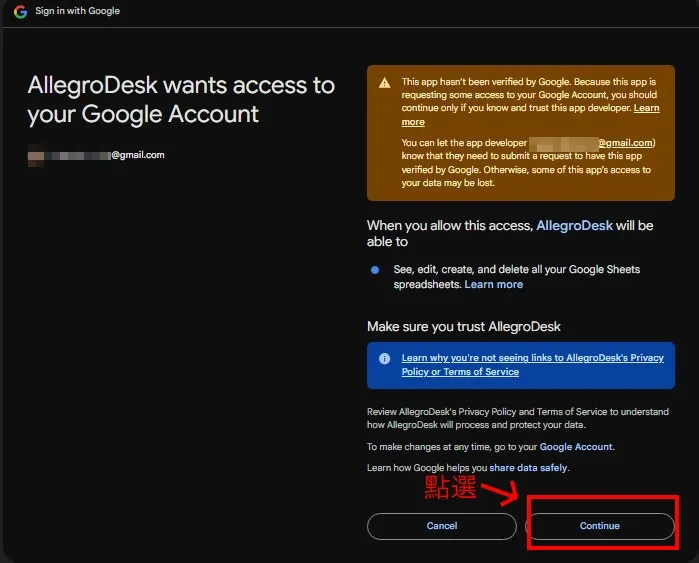699x563 pixels.
Task: Click the red "點選" annotation text
Action: [451, 487]
